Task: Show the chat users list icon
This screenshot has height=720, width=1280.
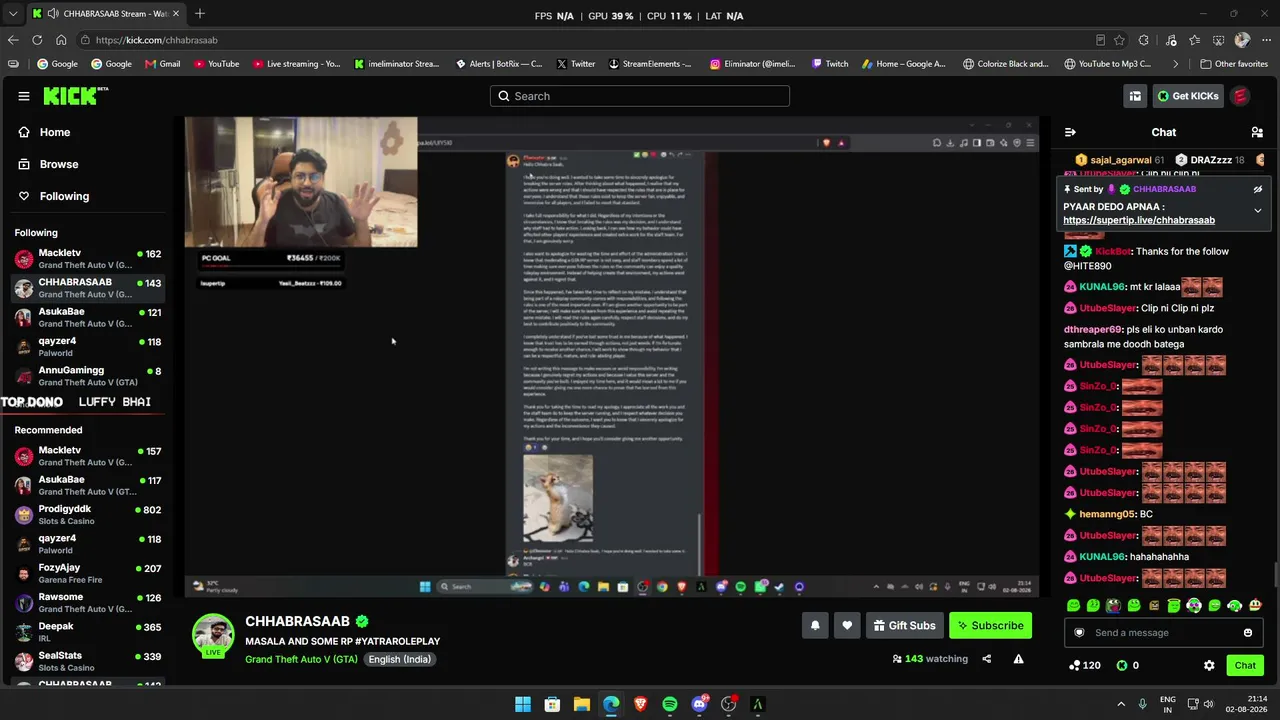Action: 1257,132
